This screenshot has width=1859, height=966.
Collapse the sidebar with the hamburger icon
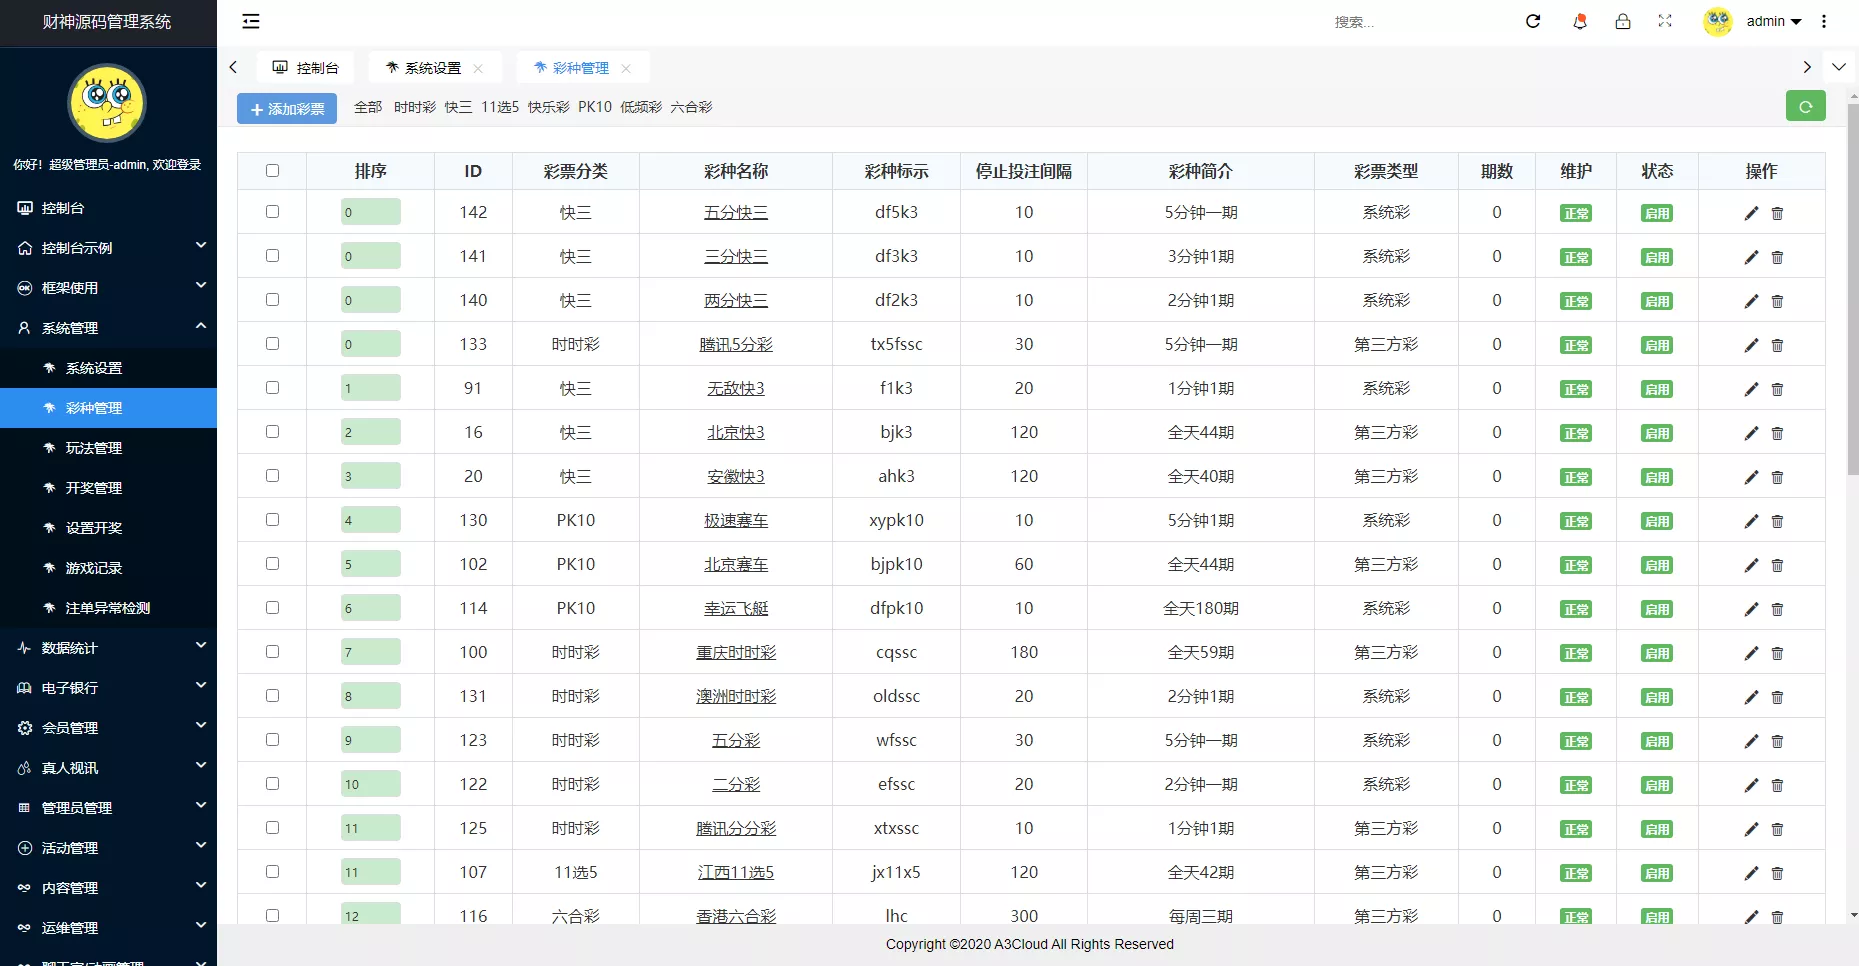tap(250, 21)
